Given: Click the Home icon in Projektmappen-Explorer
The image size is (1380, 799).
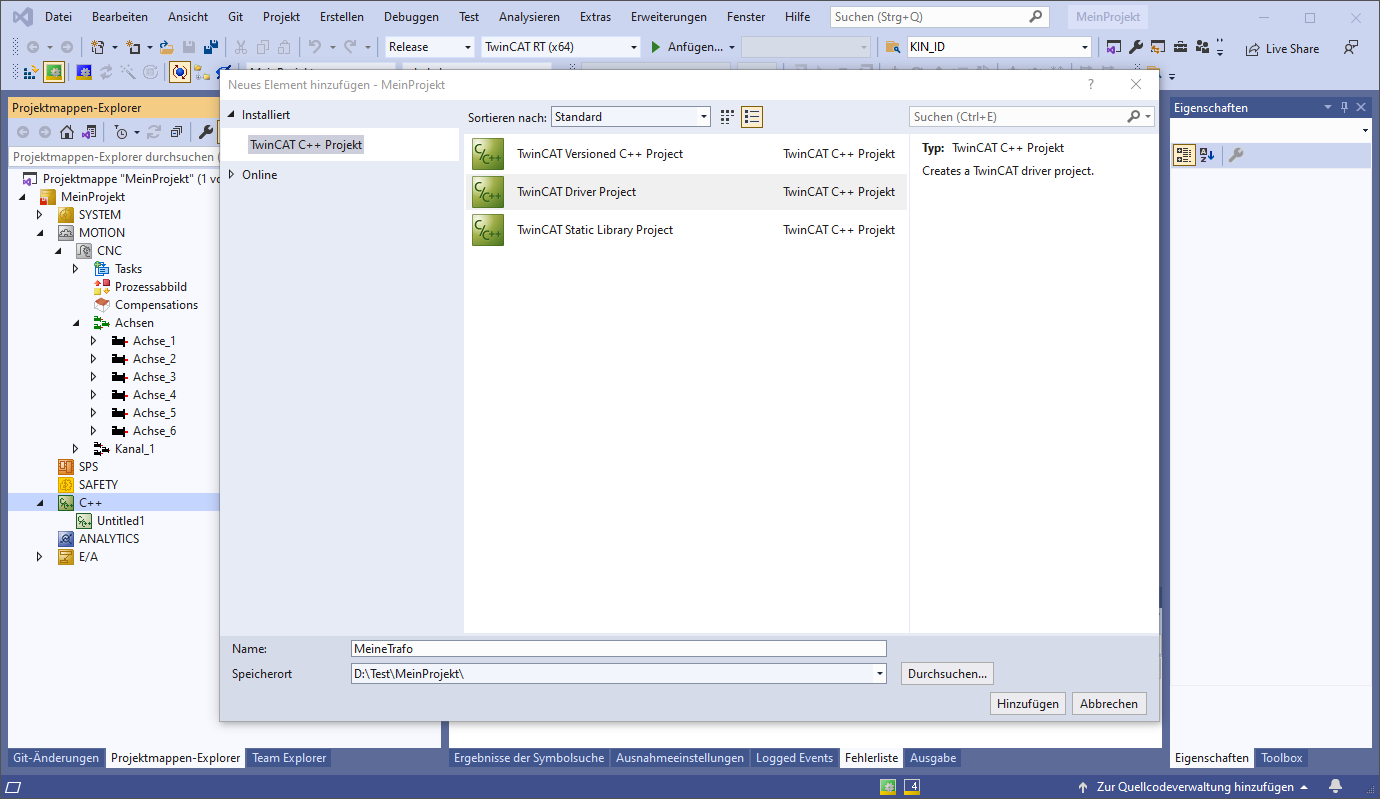Looking at the screenshot, I should tap(67, 132).
